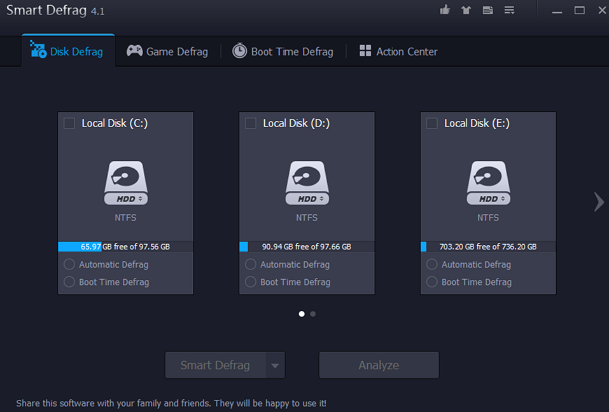Click disk D: free space bar
Screen dimensions: 609x412
tap(307, 247)
